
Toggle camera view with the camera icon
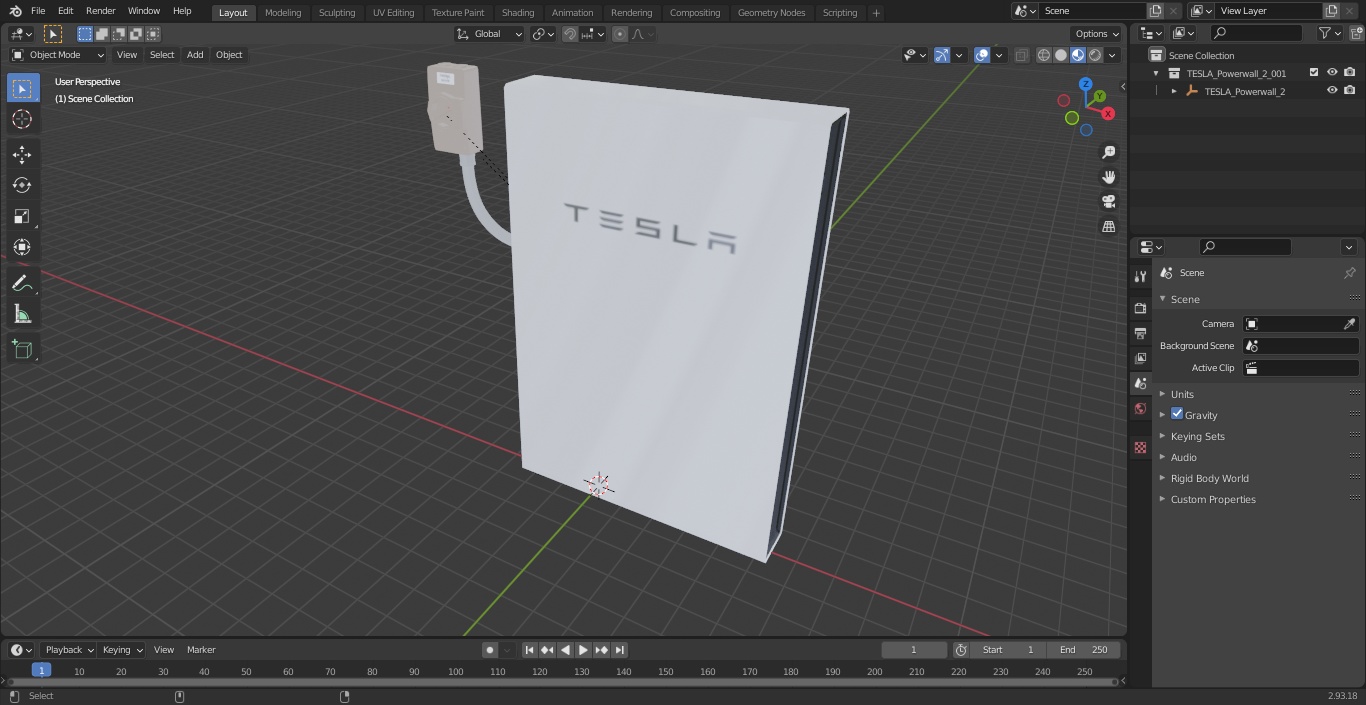point(1109,201)
